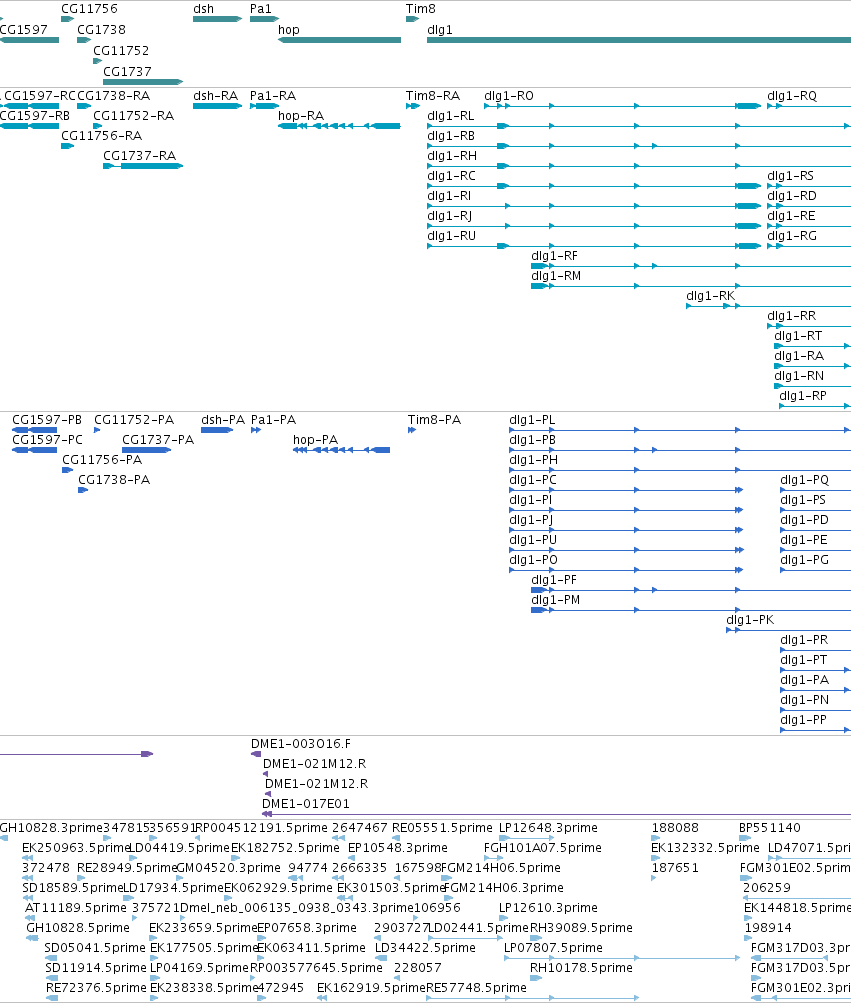This screenshot has width=851, height=1003.
Task: Click the dlg1-RQ transcript label
Action: (x=792, y=96)
